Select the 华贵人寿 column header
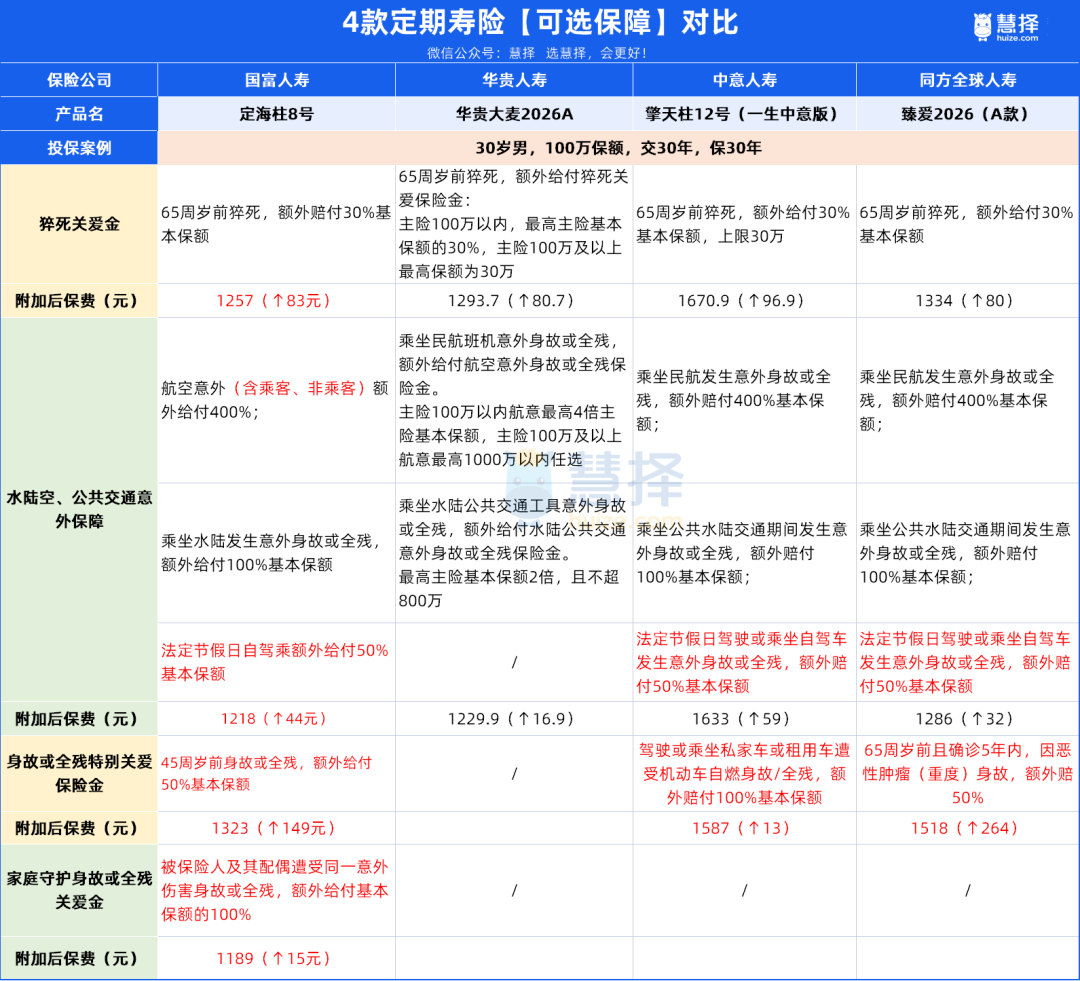Image resolution: width=1080 pixels, height=981 pixels. [x=515, y=80]
